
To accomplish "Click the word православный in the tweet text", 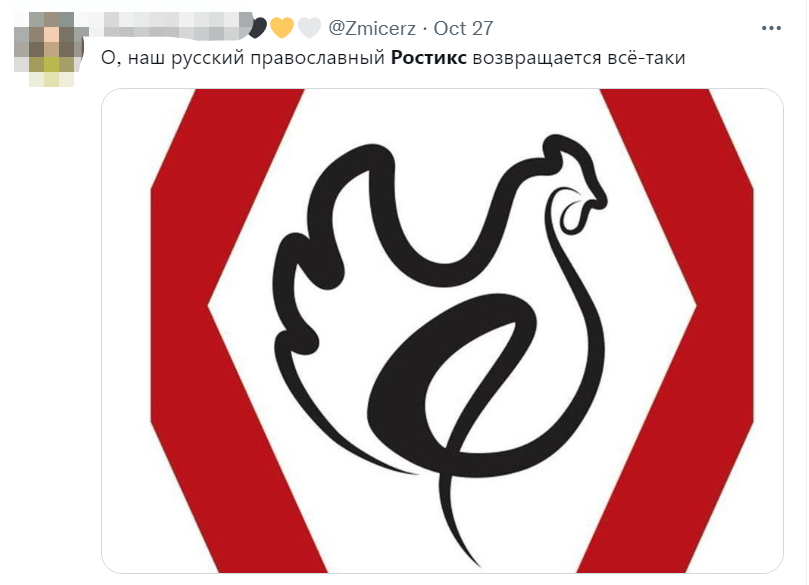I will click(x=318, y=58).
